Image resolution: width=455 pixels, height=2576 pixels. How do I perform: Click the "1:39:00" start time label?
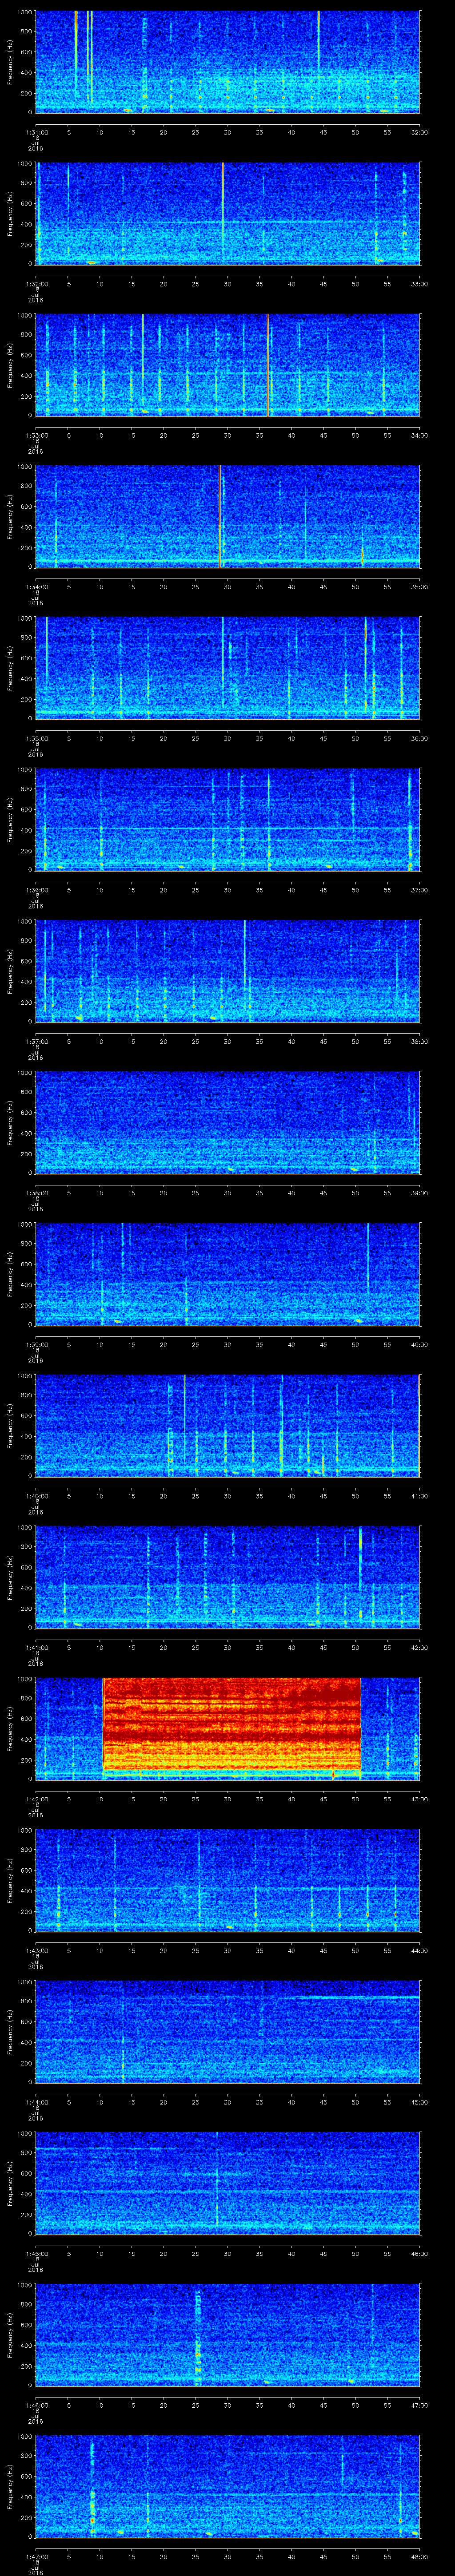click(36, 1344)
